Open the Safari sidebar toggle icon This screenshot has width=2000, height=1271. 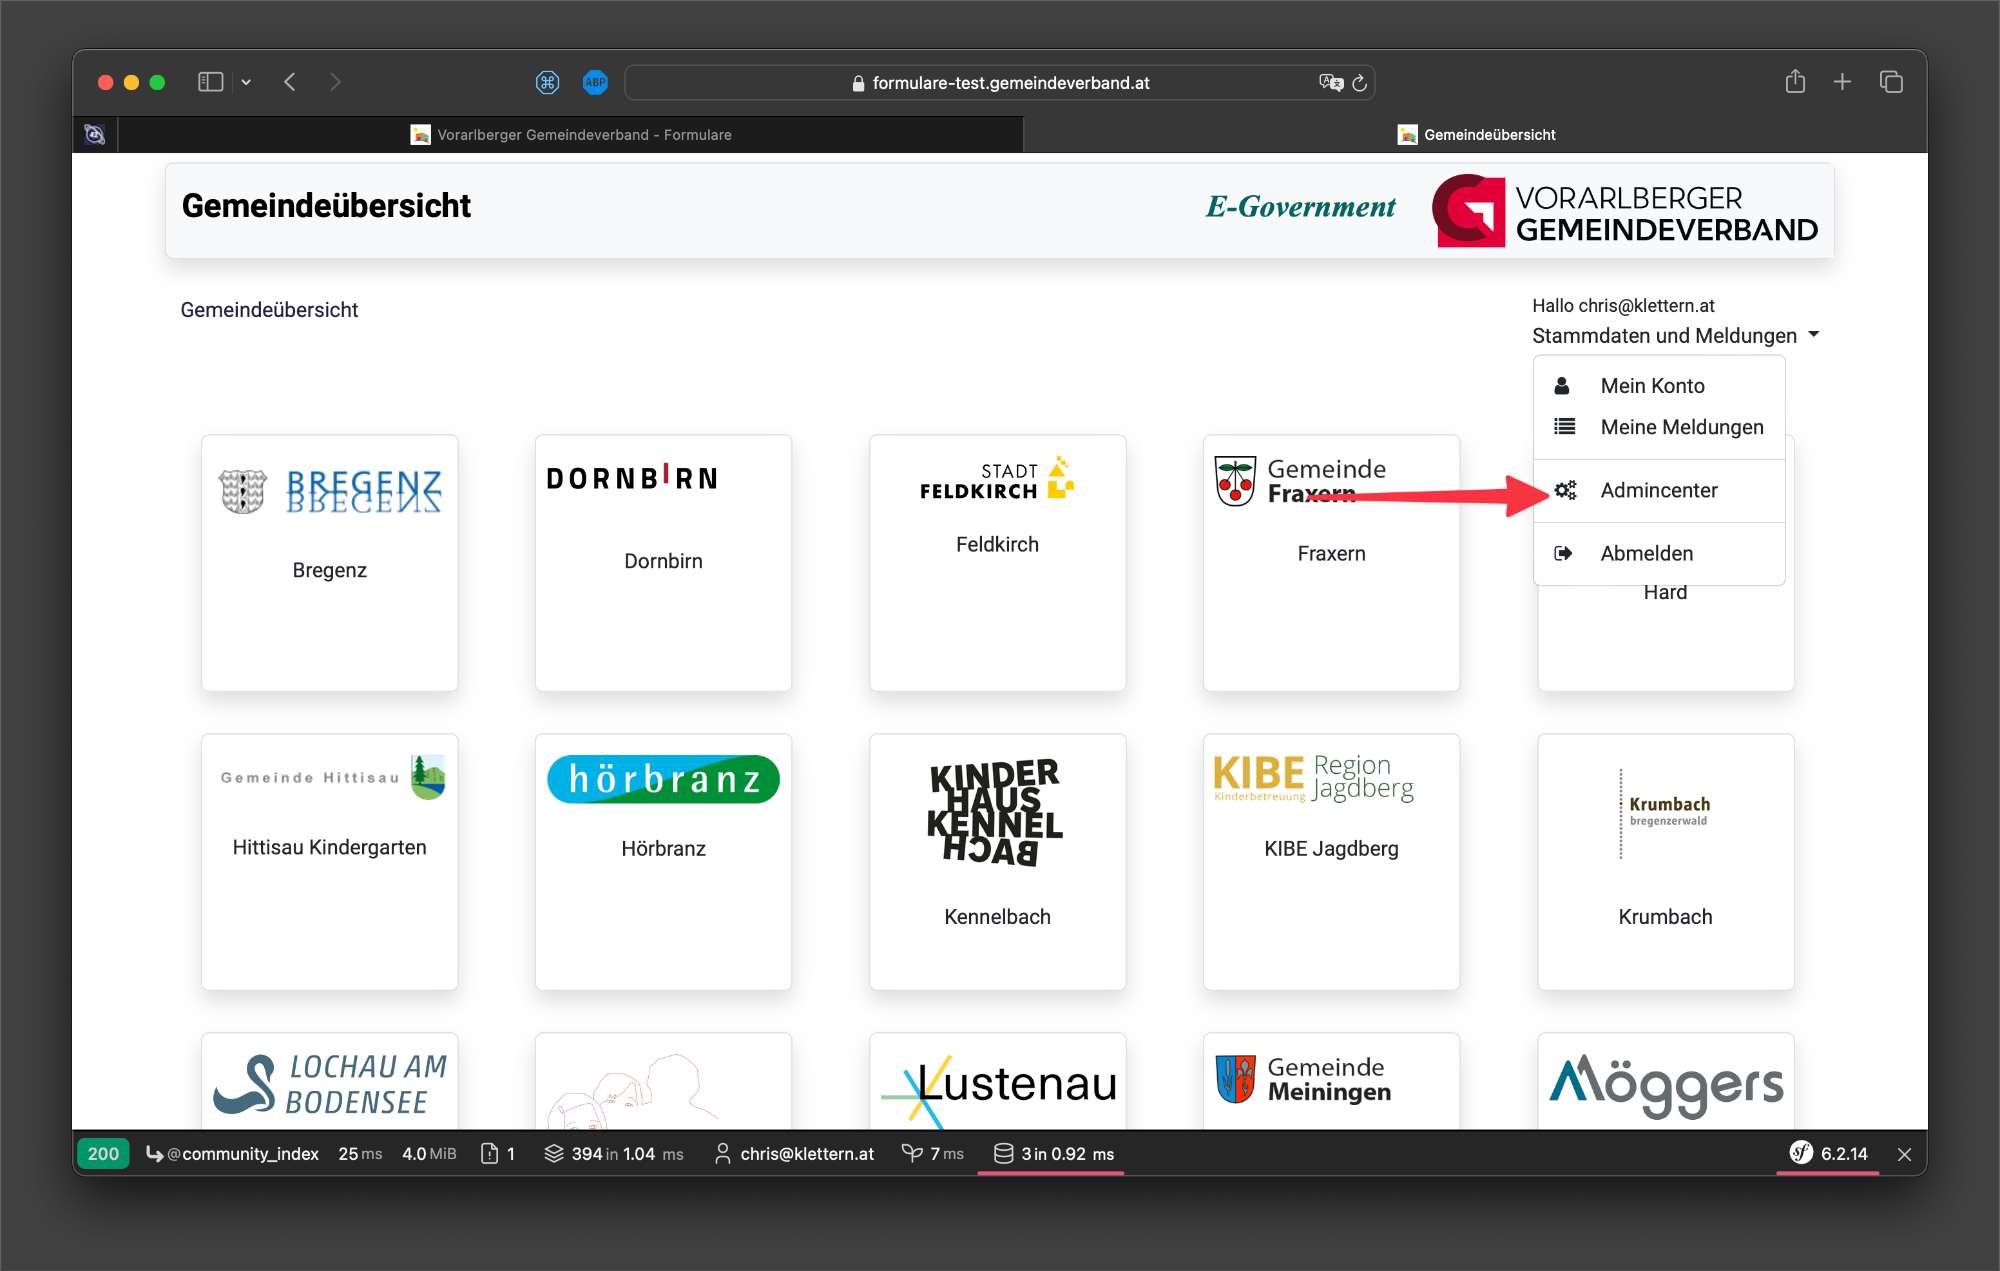tap(210, 82)
